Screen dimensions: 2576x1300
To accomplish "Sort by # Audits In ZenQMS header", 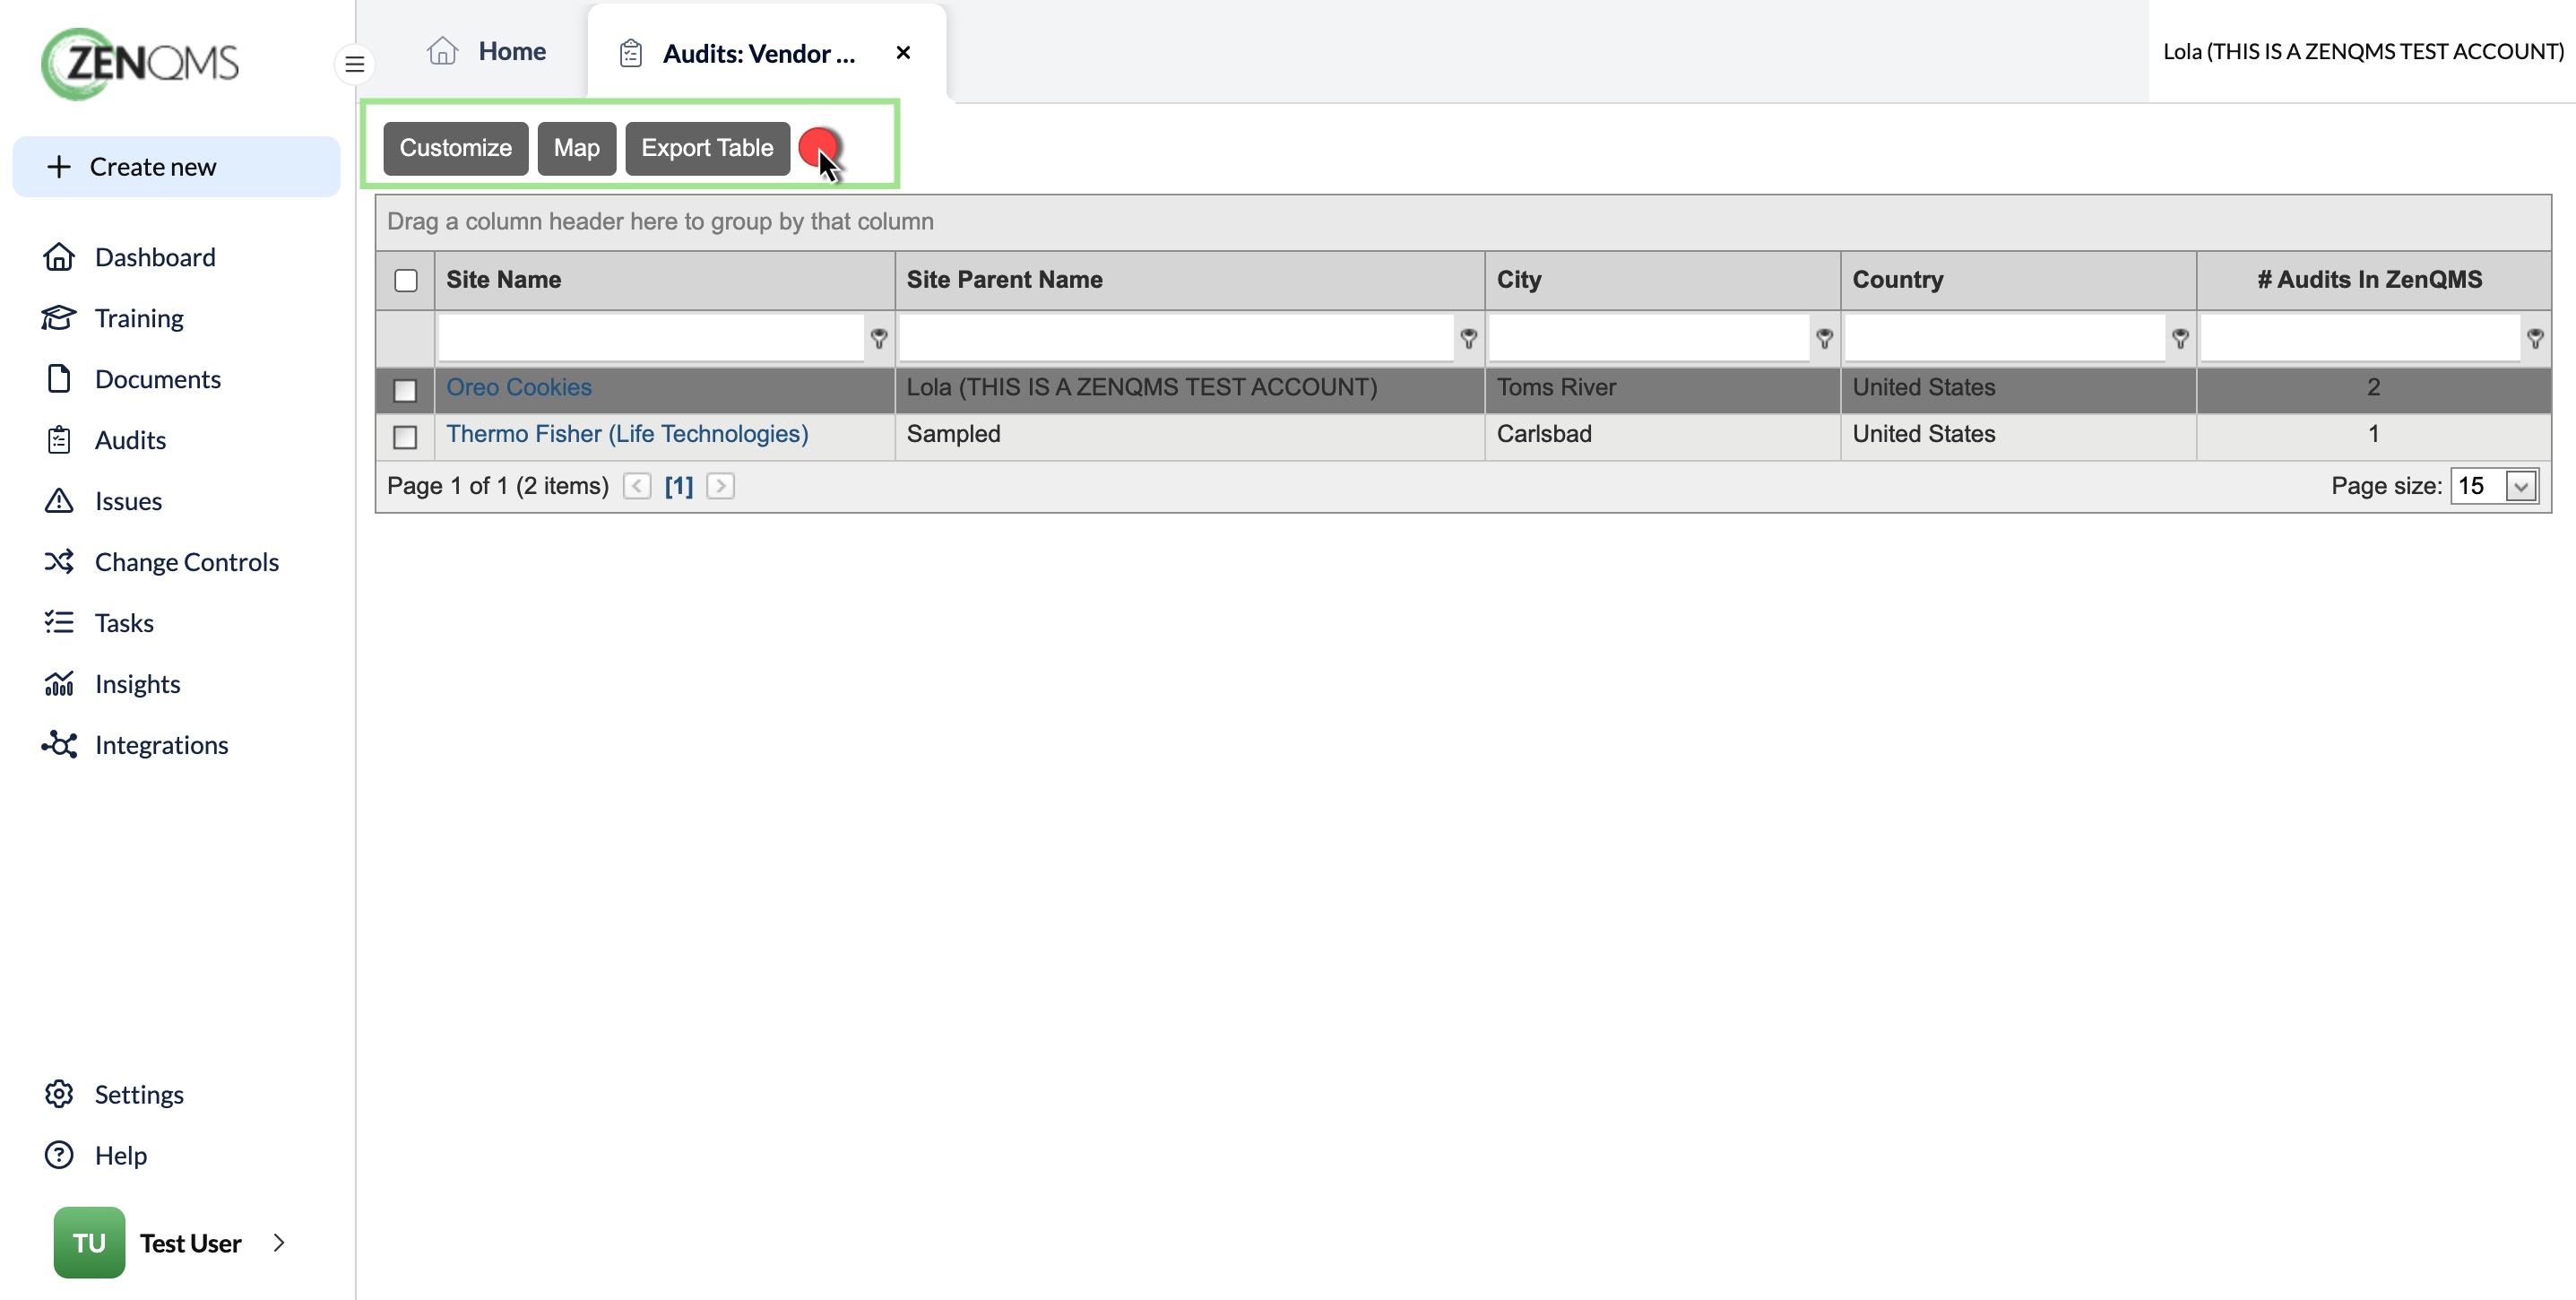I will [2374, 280].
